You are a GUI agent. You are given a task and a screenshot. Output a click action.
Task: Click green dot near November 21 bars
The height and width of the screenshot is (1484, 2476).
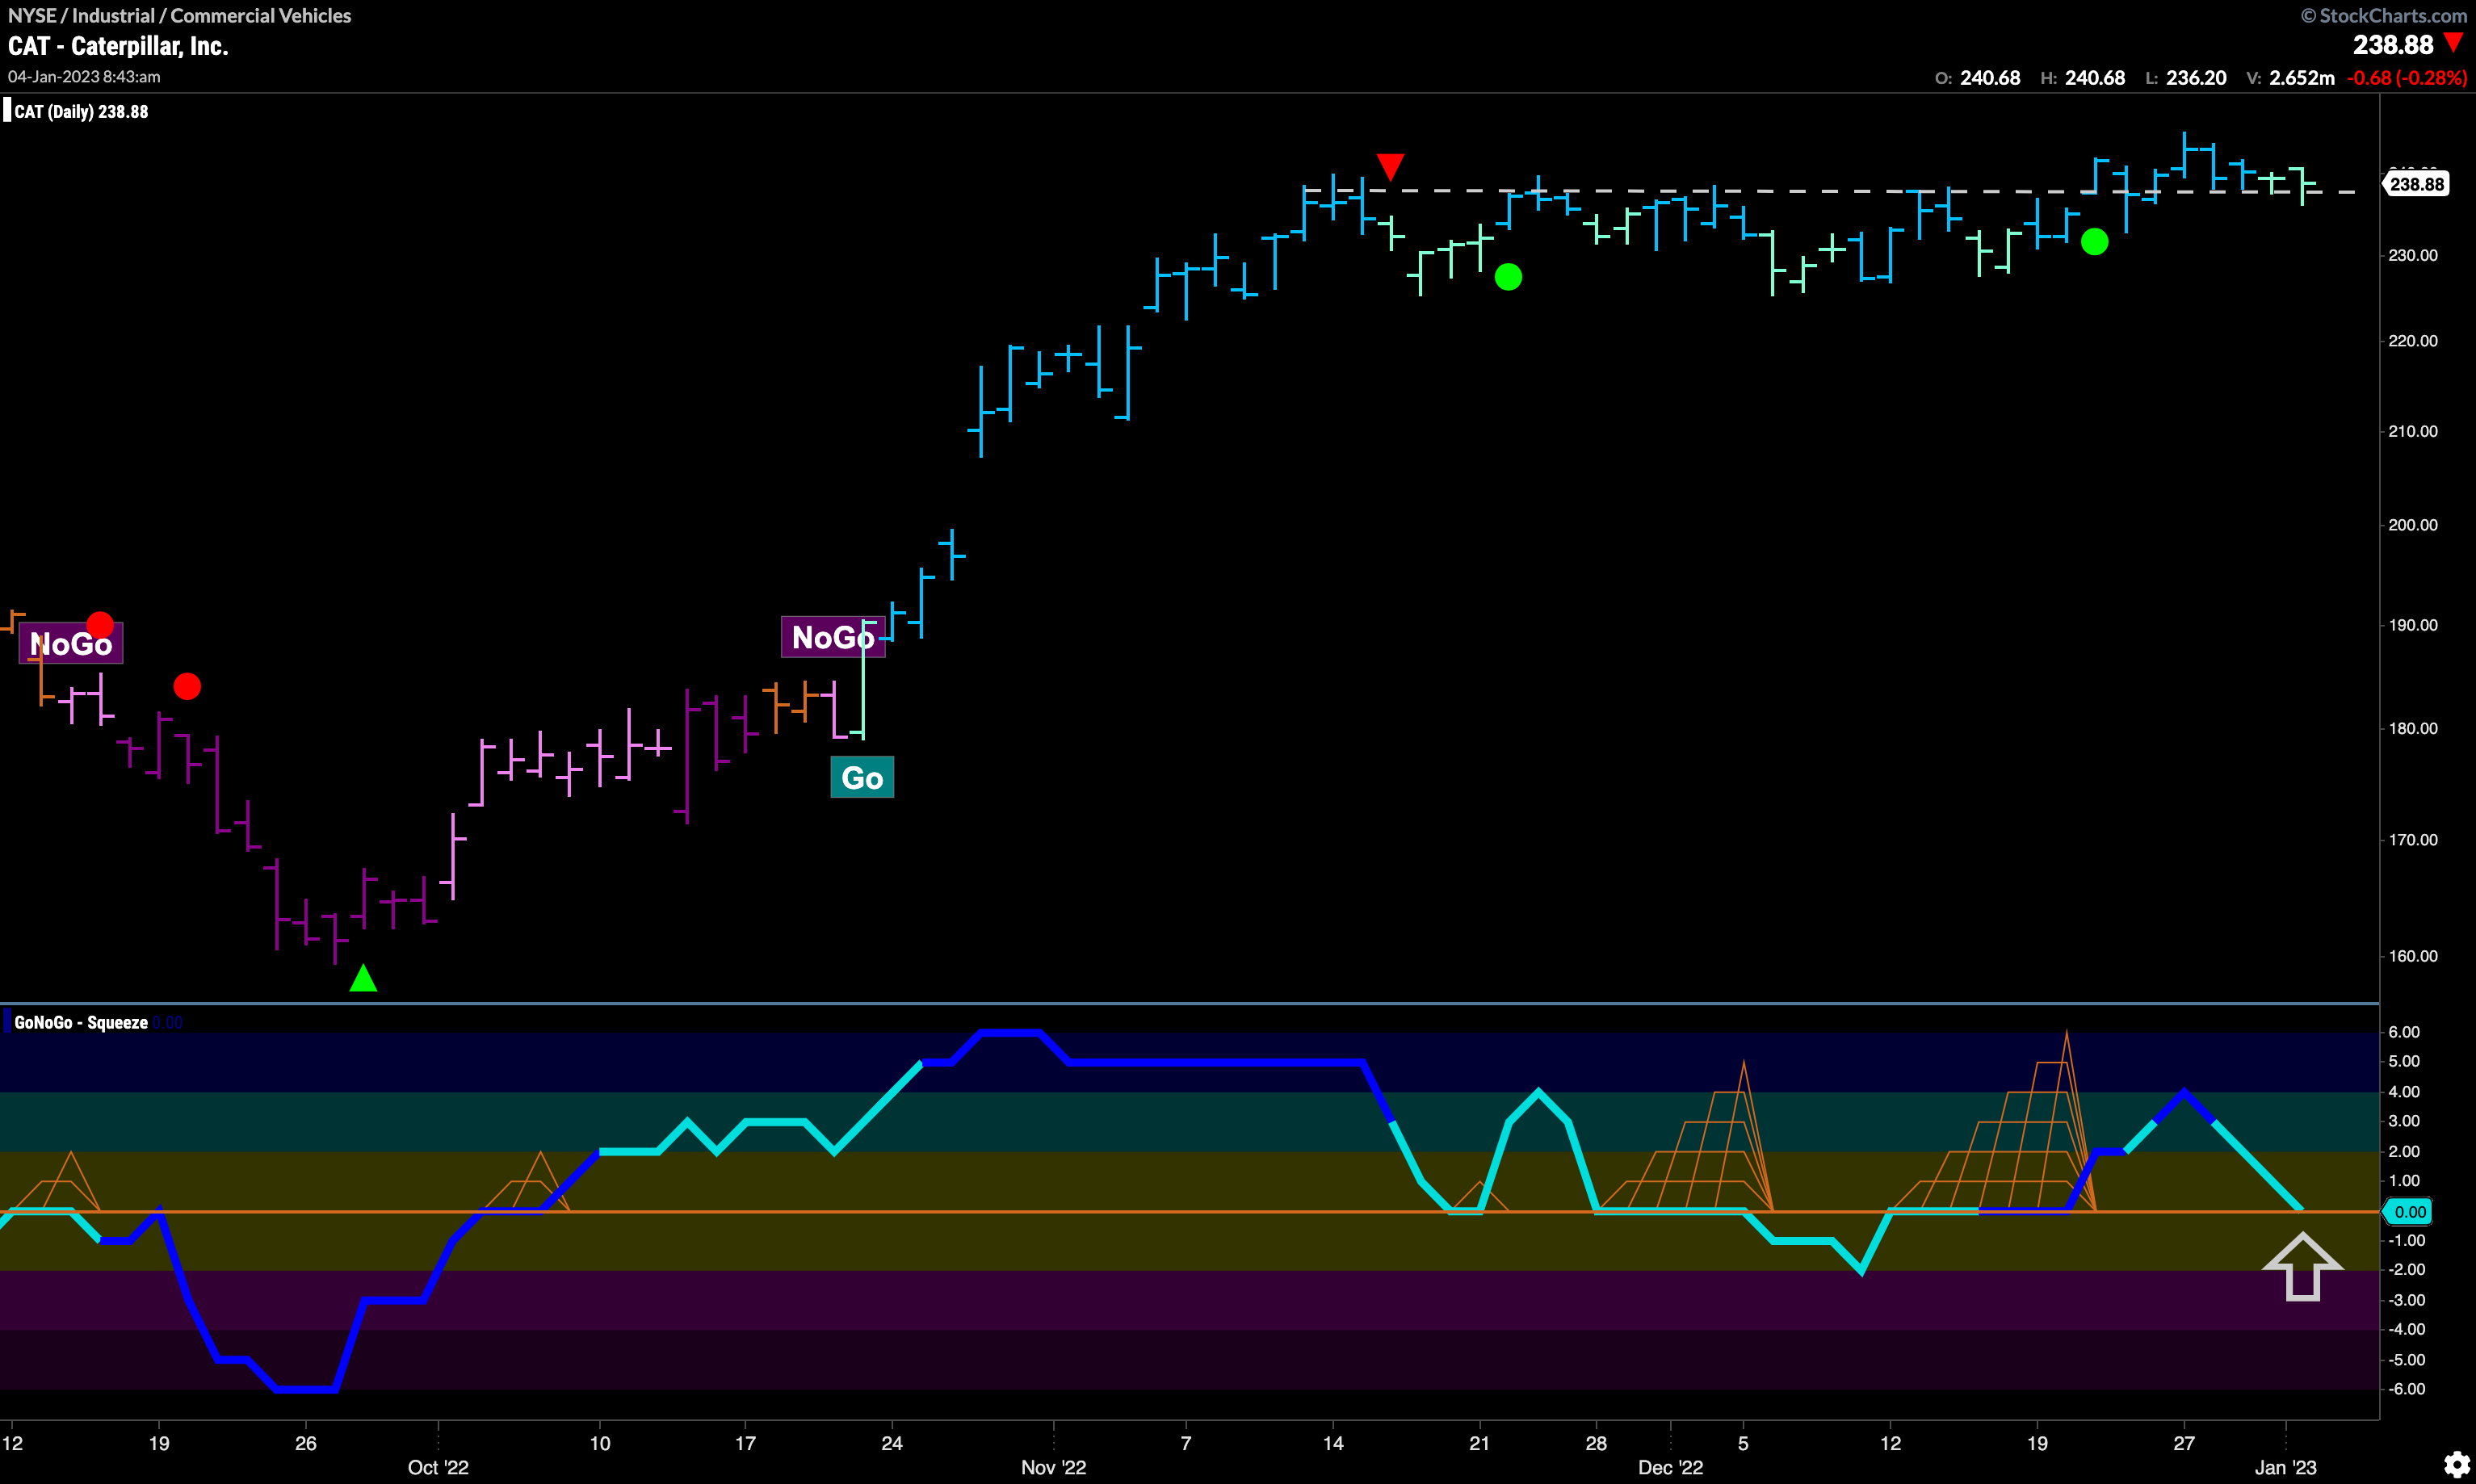pyautogui.click(x=1508, y=277)
